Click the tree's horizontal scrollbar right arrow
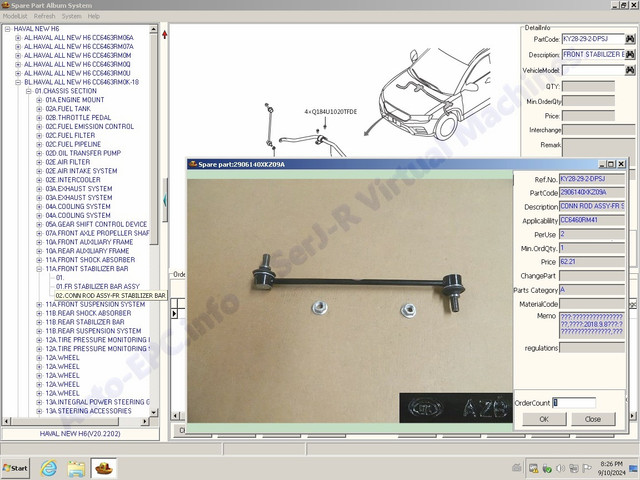The image size is (640, 480). [145, 421]
